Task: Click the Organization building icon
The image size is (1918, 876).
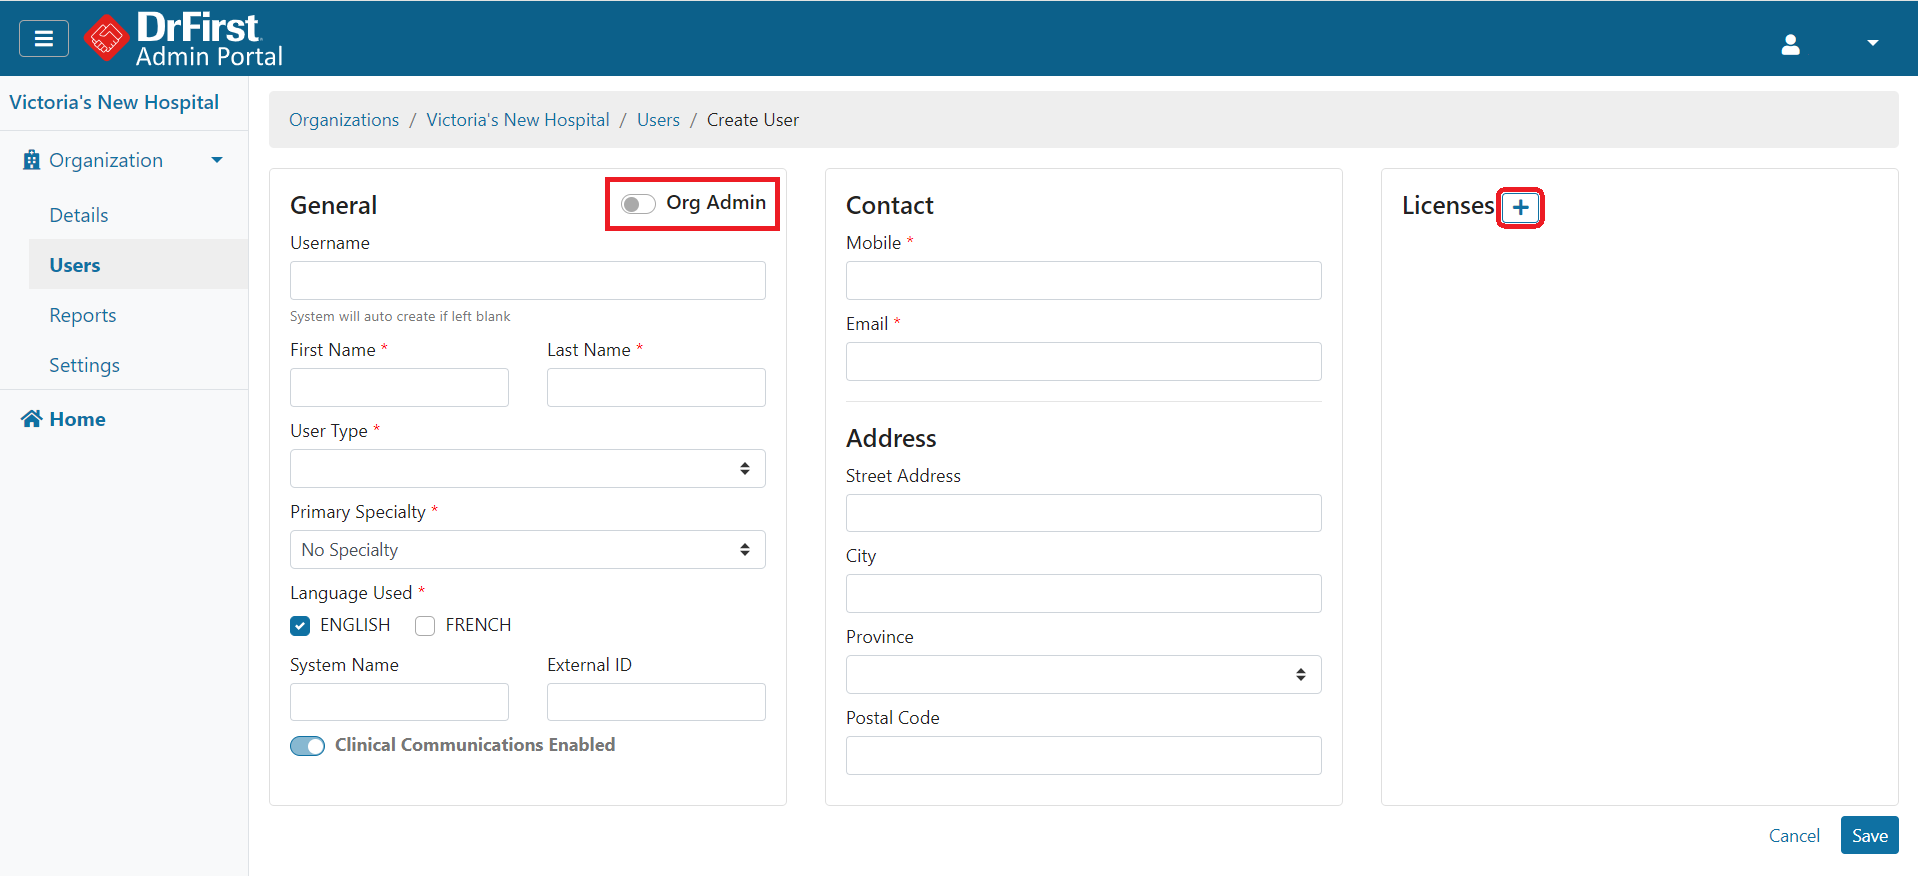Action: (32, 160)
